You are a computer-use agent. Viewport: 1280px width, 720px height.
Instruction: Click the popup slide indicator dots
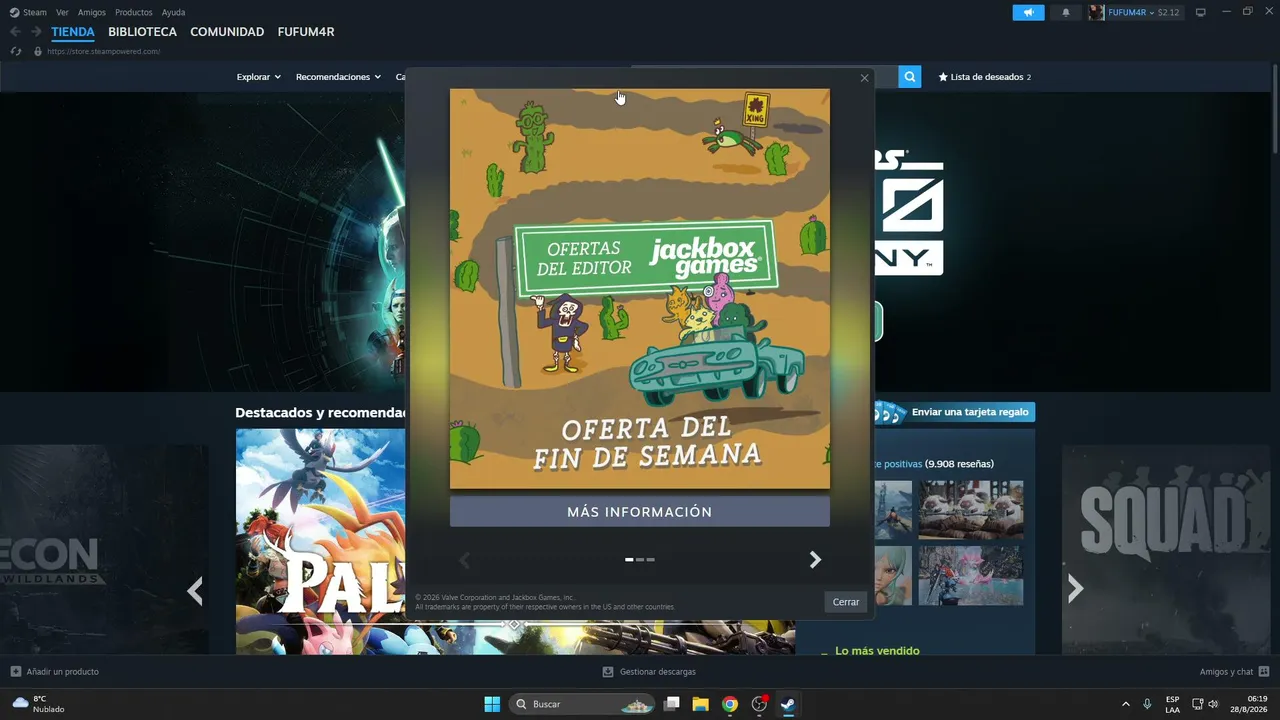[x=640, y=560]
